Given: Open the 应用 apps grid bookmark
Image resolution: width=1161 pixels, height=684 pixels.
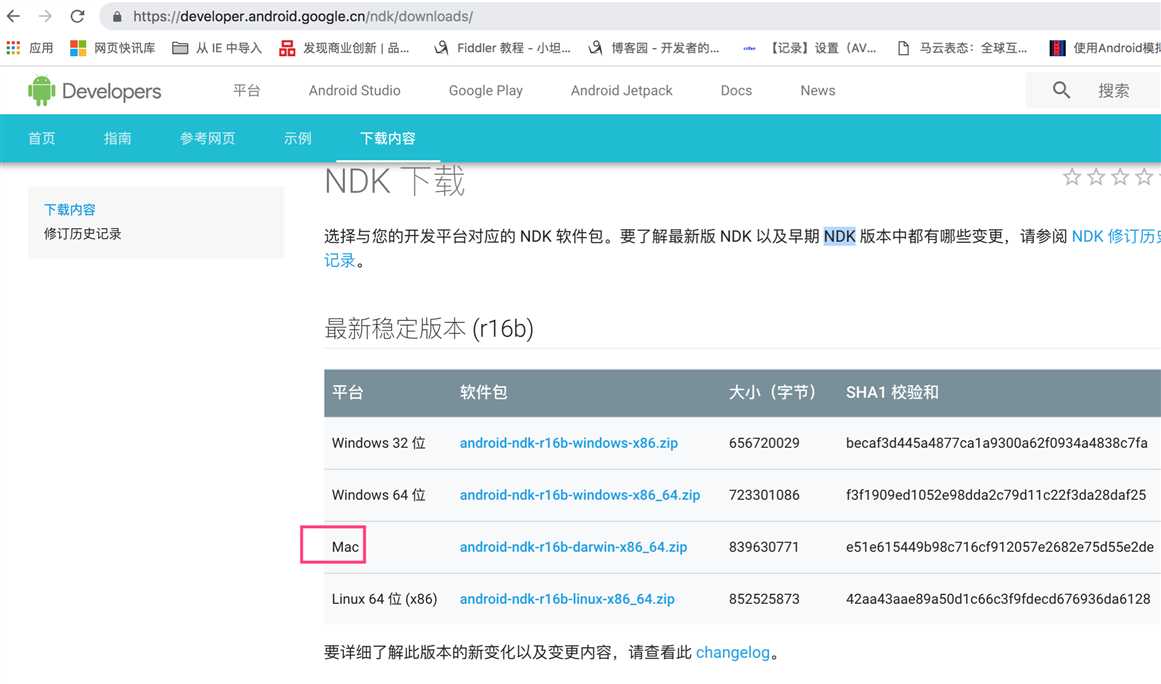Looking at the screenshot, I should coord(30,47).
